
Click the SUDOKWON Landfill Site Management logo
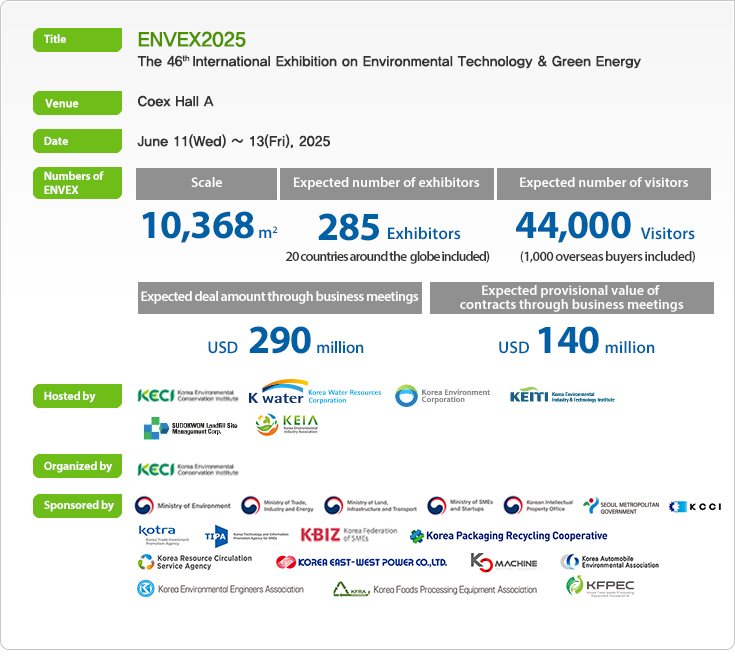click(x=191, y=427)
